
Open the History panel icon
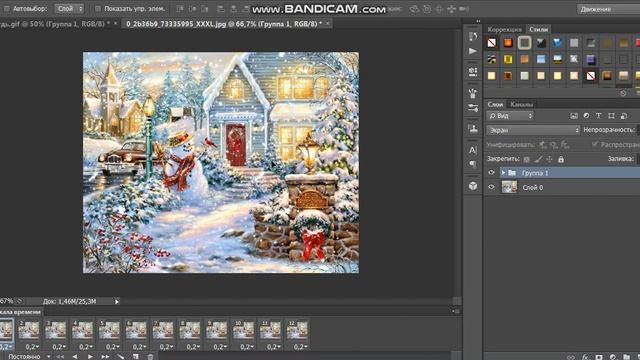473,36
